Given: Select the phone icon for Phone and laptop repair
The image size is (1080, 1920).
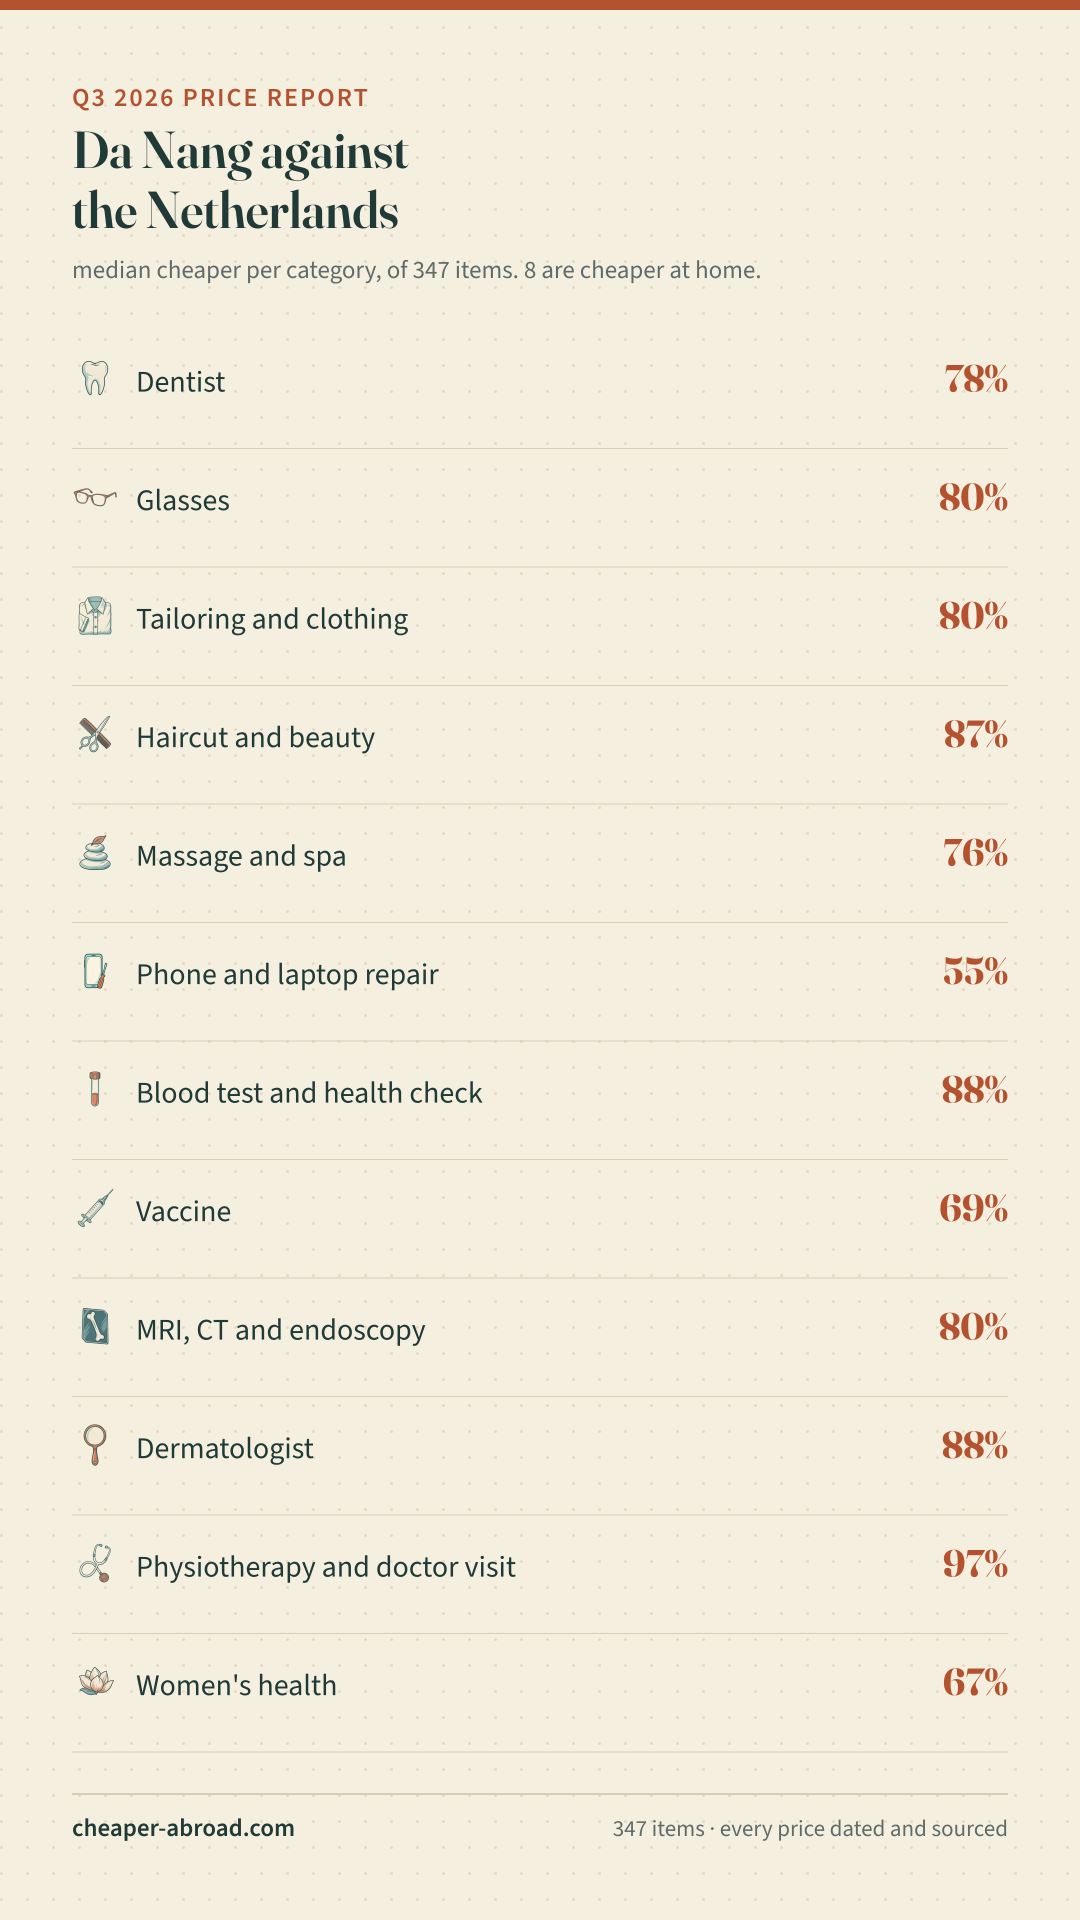Looking at the screenshot, I should click(95, 971).
